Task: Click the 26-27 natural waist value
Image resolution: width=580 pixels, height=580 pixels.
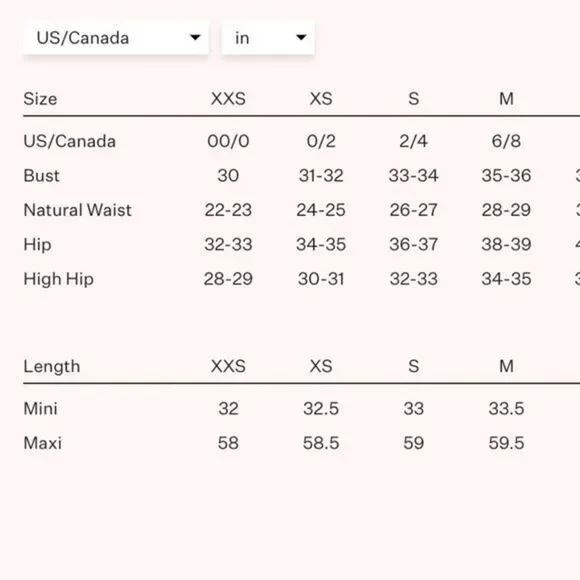Action: coord(414,210)
